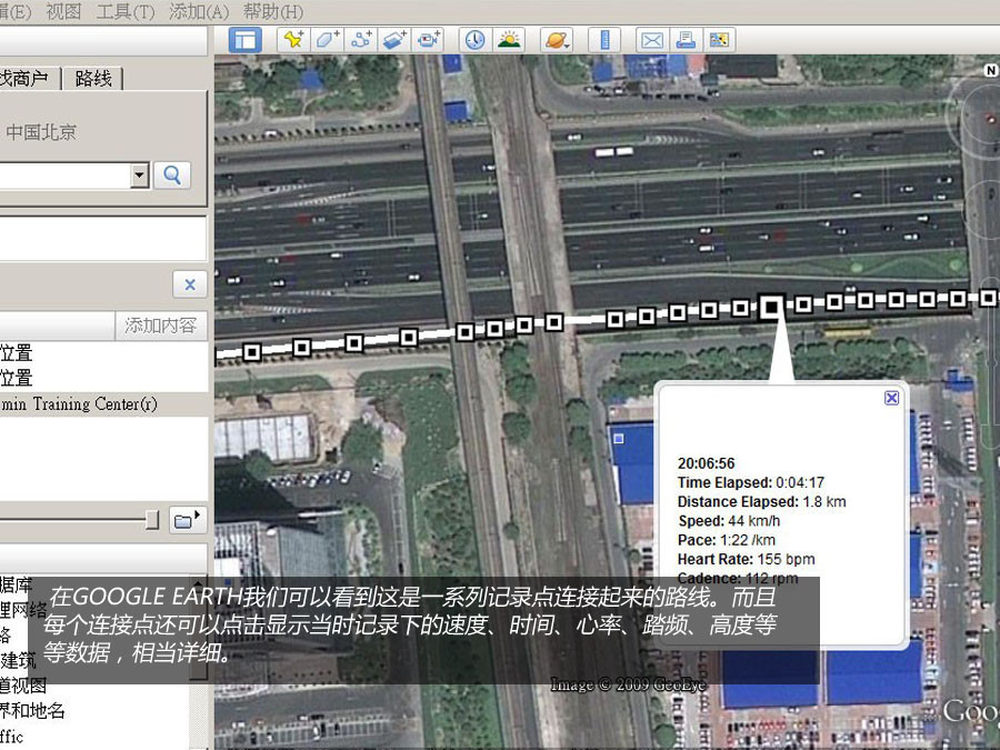Select the 道视图 layer entry

click(23, 685)
